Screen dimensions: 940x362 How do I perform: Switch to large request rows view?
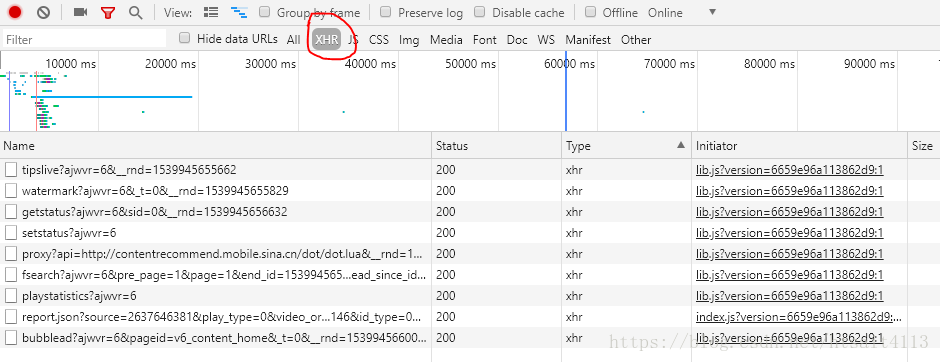(211, 12)
